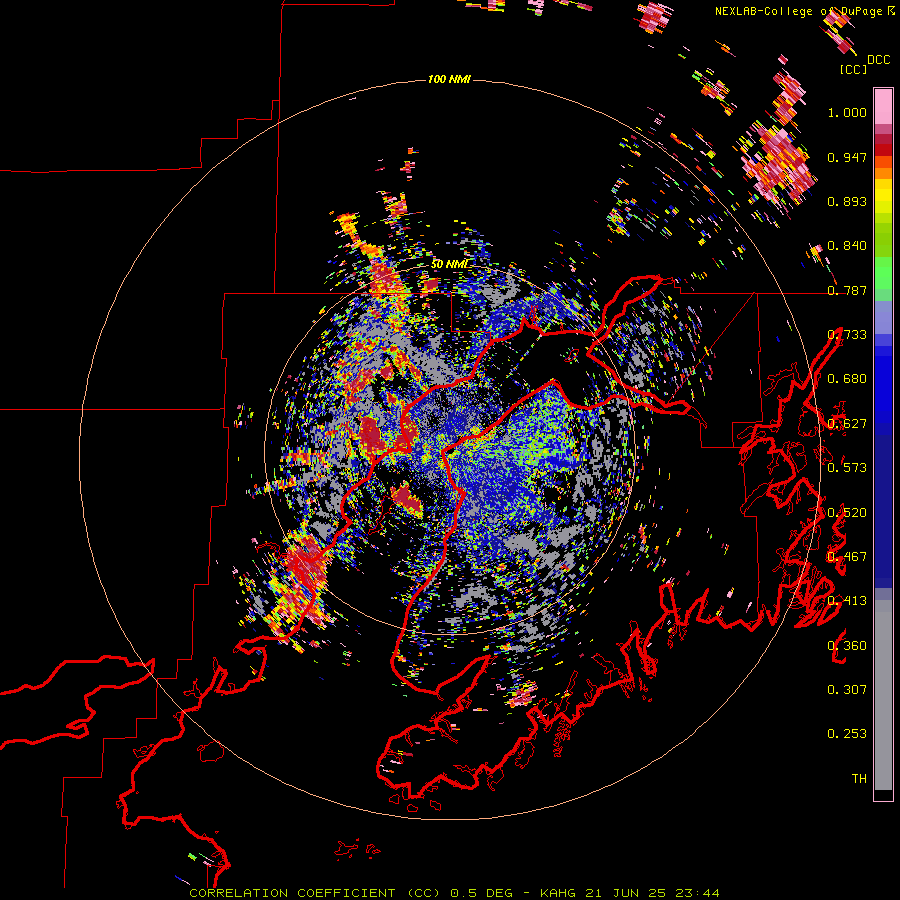The image size is (900, 900).
Task: Click the DCC label above the color scale
Action: [879, 60]
